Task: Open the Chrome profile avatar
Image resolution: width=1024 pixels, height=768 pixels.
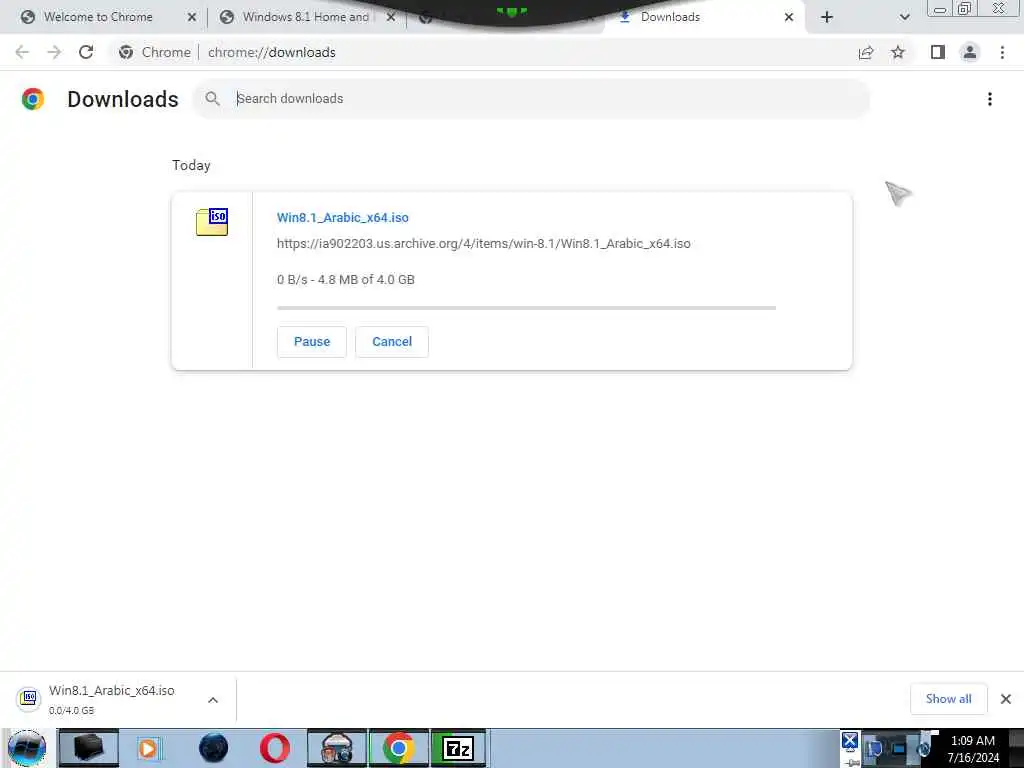Action: click(970, 52)
